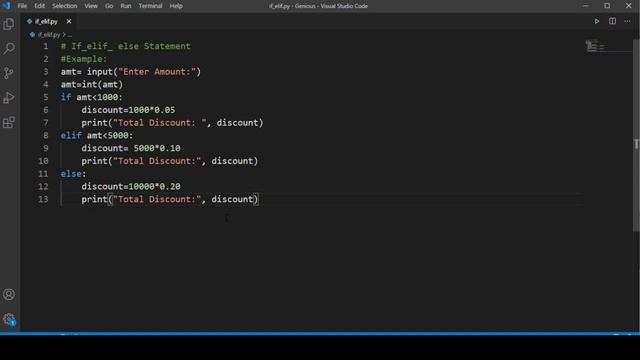
Task: Open the Explorer view in activity bar
Action: coord(9,24)
